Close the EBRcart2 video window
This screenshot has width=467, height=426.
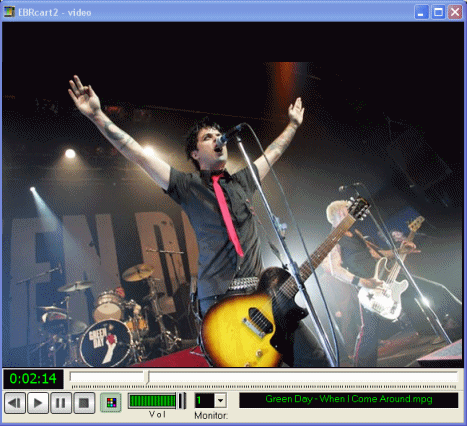click(x=455, y=12)
